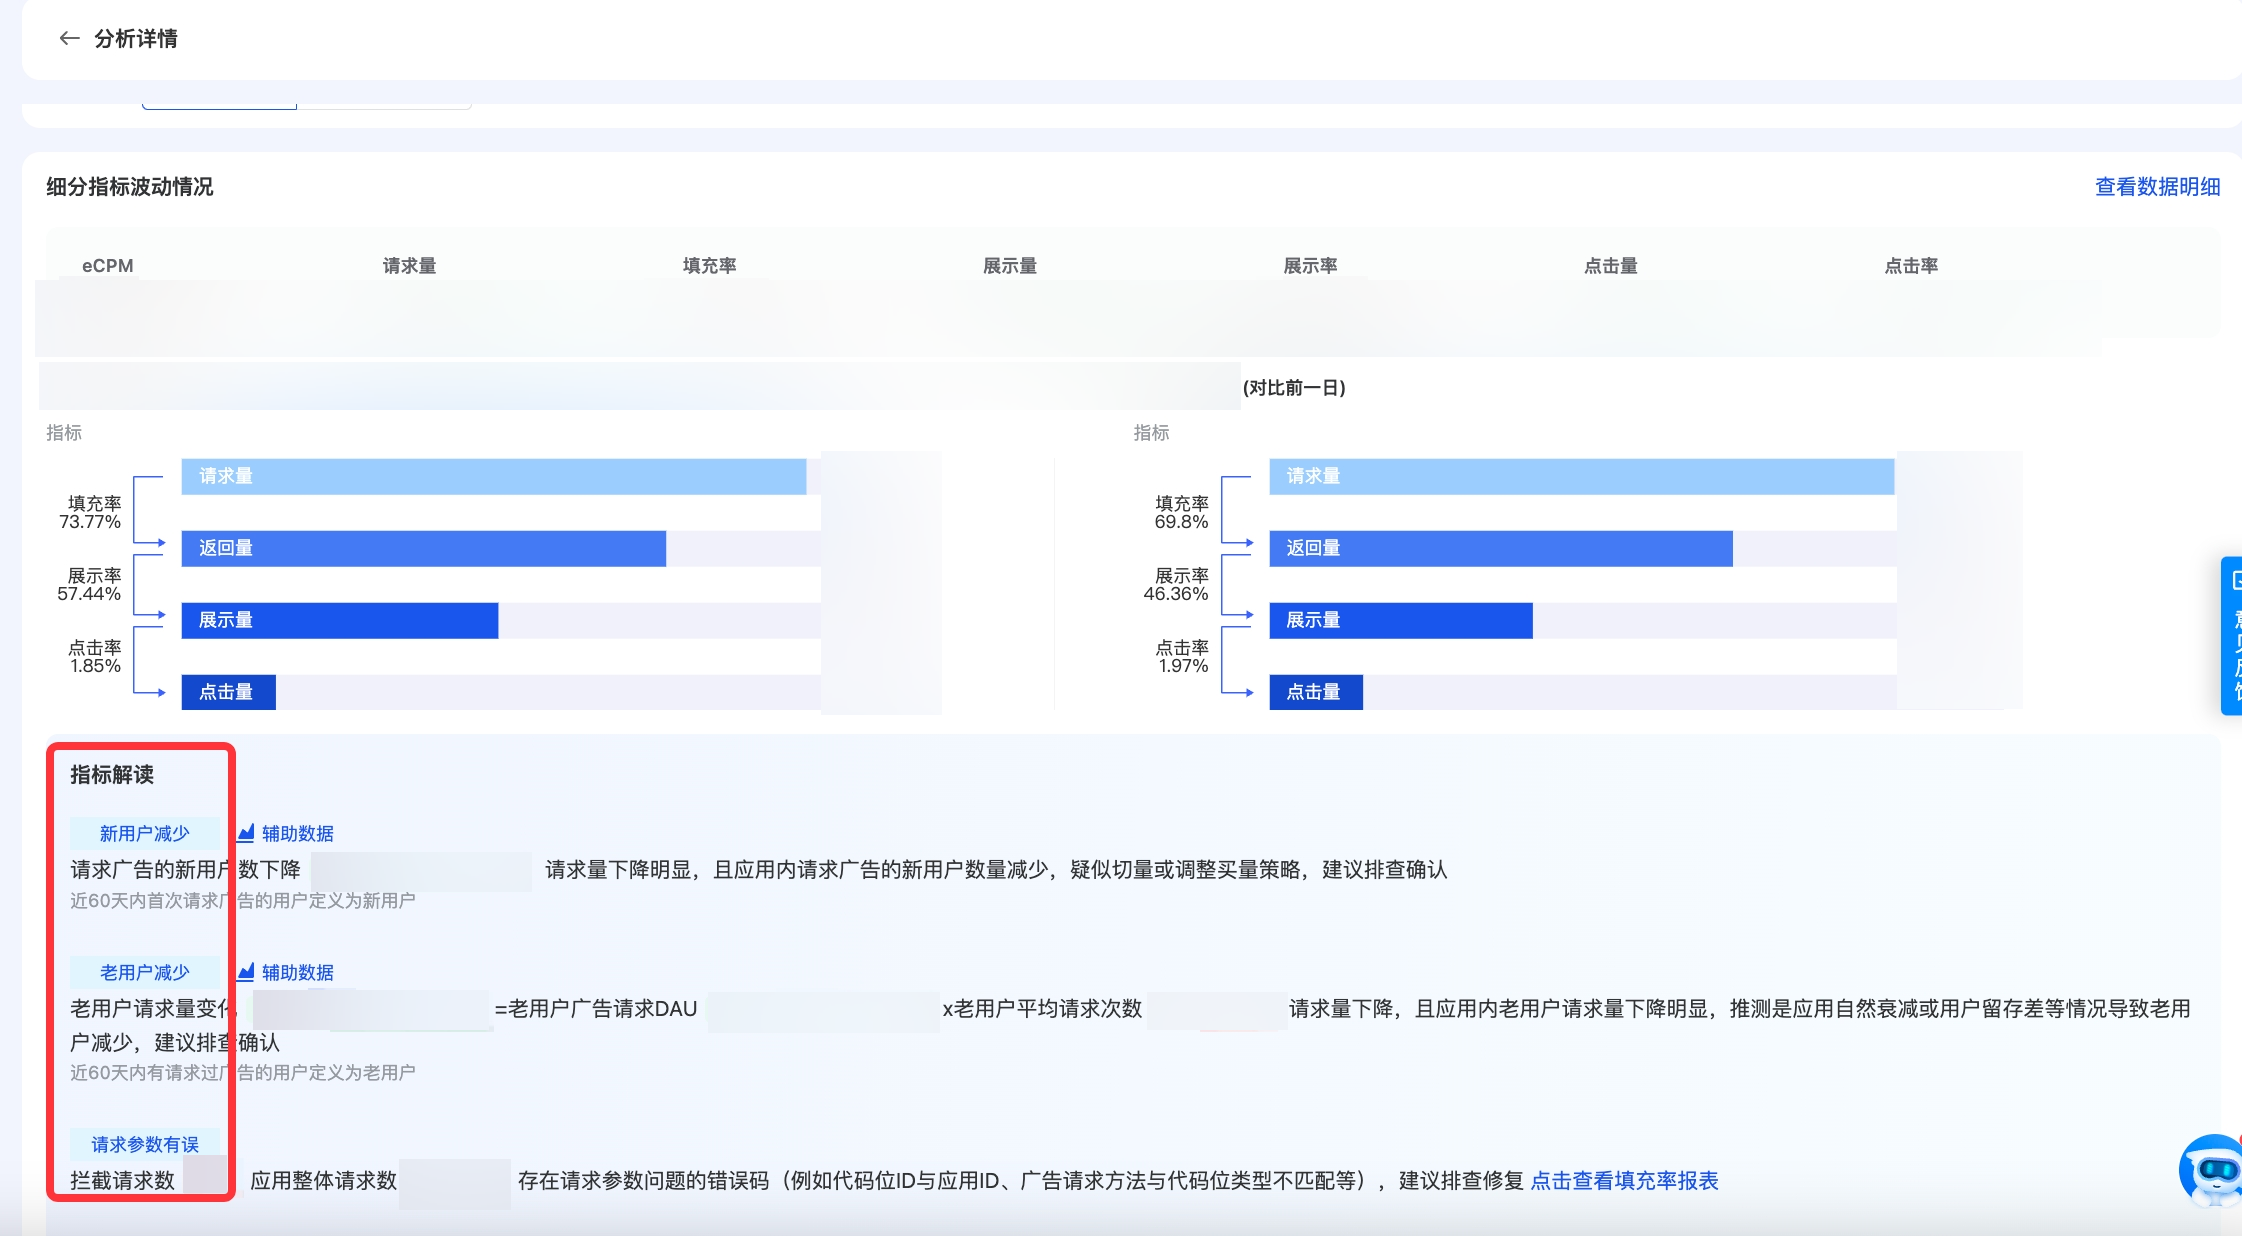Click the 新用户减少 tag
This screenshot has width=2242, height=1236.
144,834
